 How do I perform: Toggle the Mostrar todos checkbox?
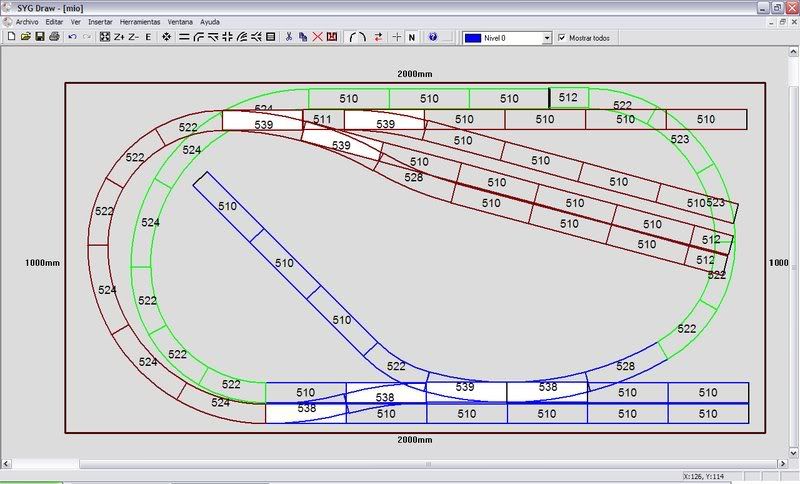click(x=562, y=38)
